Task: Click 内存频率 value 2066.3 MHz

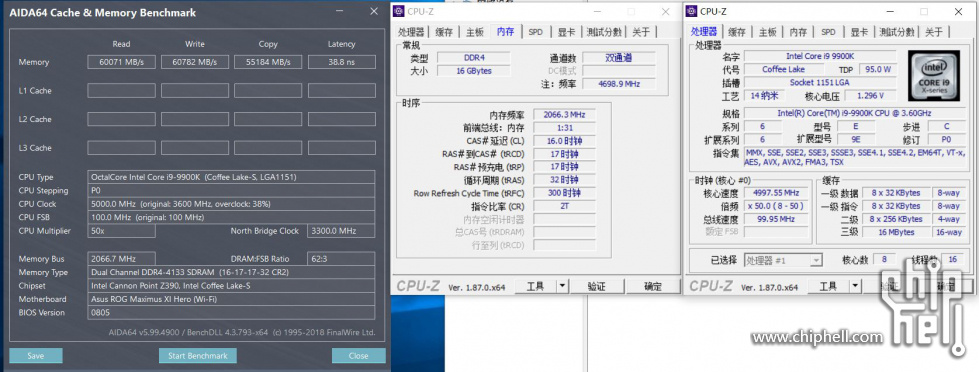Action: (x=564, y=115)
